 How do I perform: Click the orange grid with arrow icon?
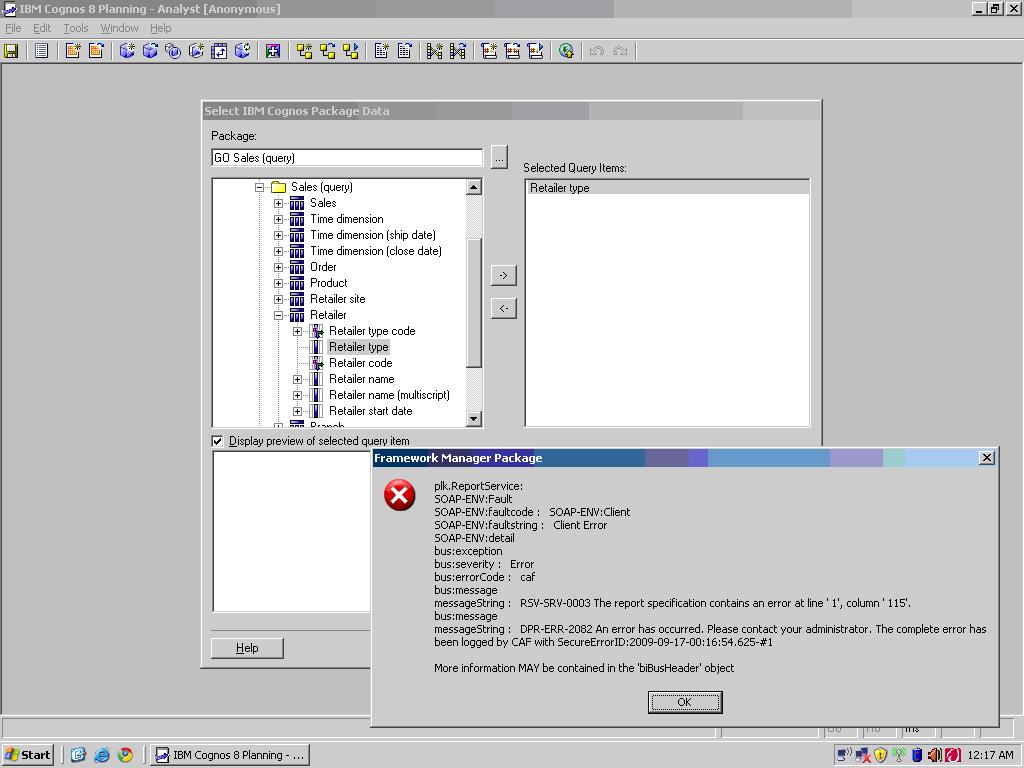[x=96, y=51]
